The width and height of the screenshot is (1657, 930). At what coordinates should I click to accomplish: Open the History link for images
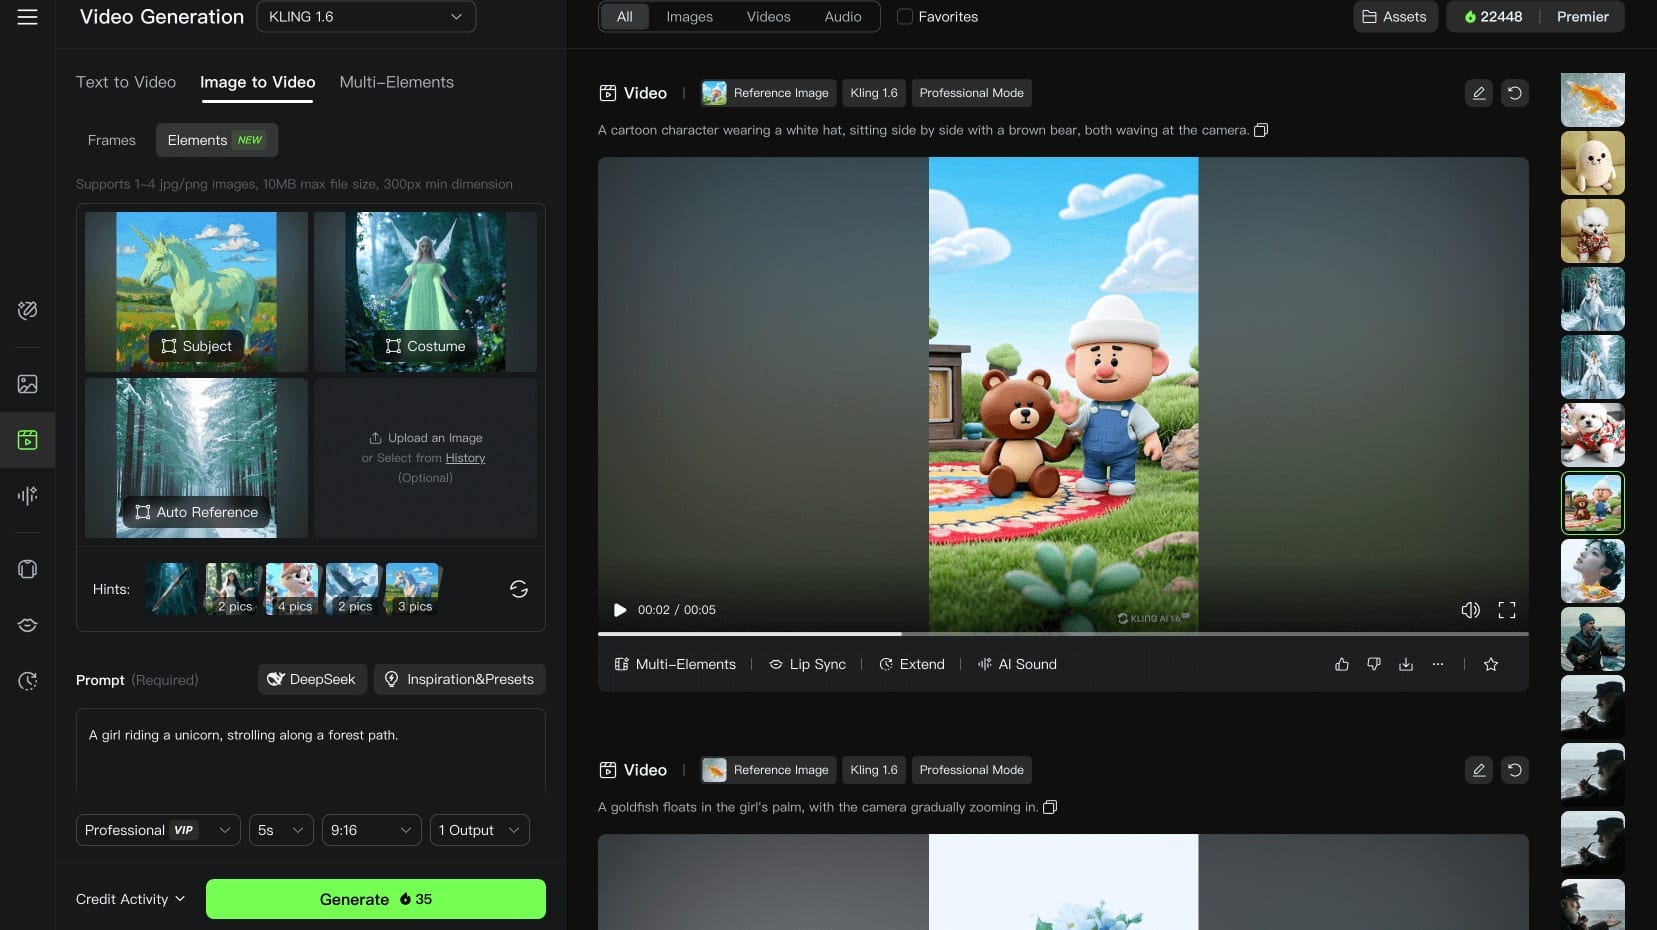(465, 458)
